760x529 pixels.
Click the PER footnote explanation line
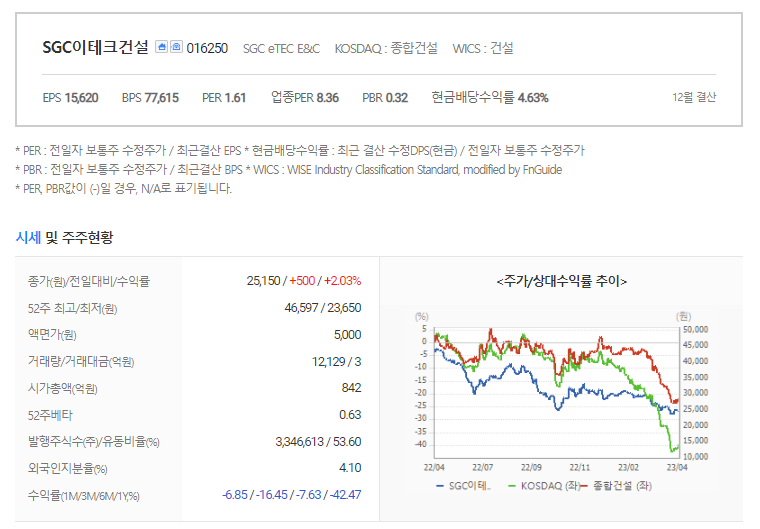tap(300, 151)
